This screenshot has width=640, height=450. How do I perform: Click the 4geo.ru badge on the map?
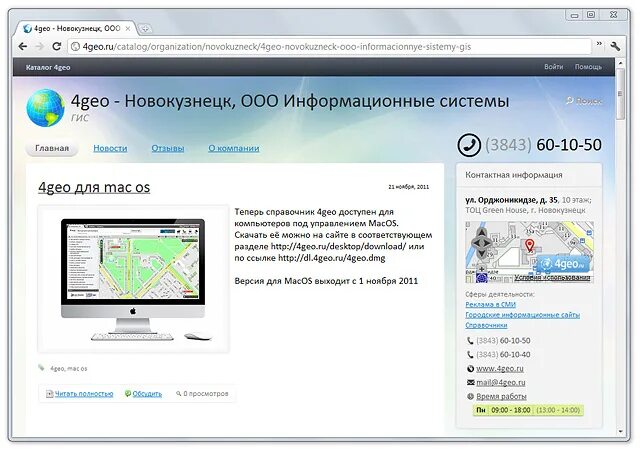(565, 265)
